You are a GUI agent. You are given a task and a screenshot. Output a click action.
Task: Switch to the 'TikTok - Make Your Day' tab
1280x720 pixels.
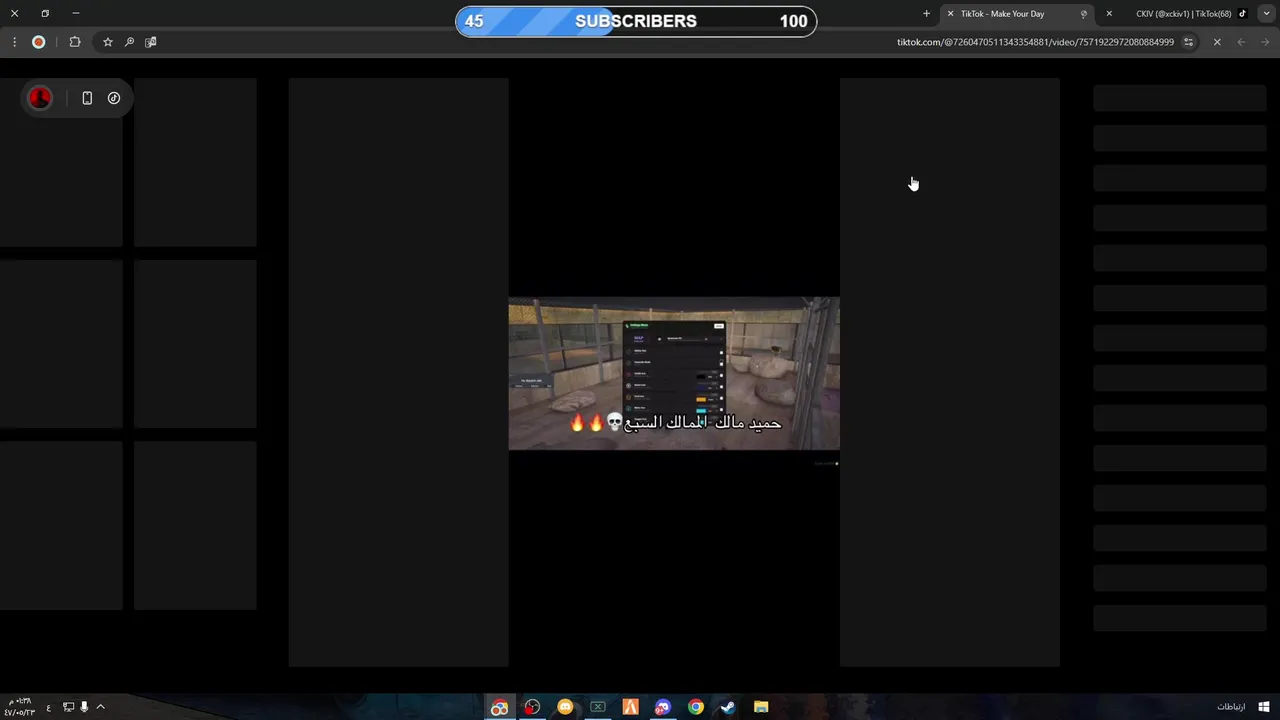point(1016,14)
